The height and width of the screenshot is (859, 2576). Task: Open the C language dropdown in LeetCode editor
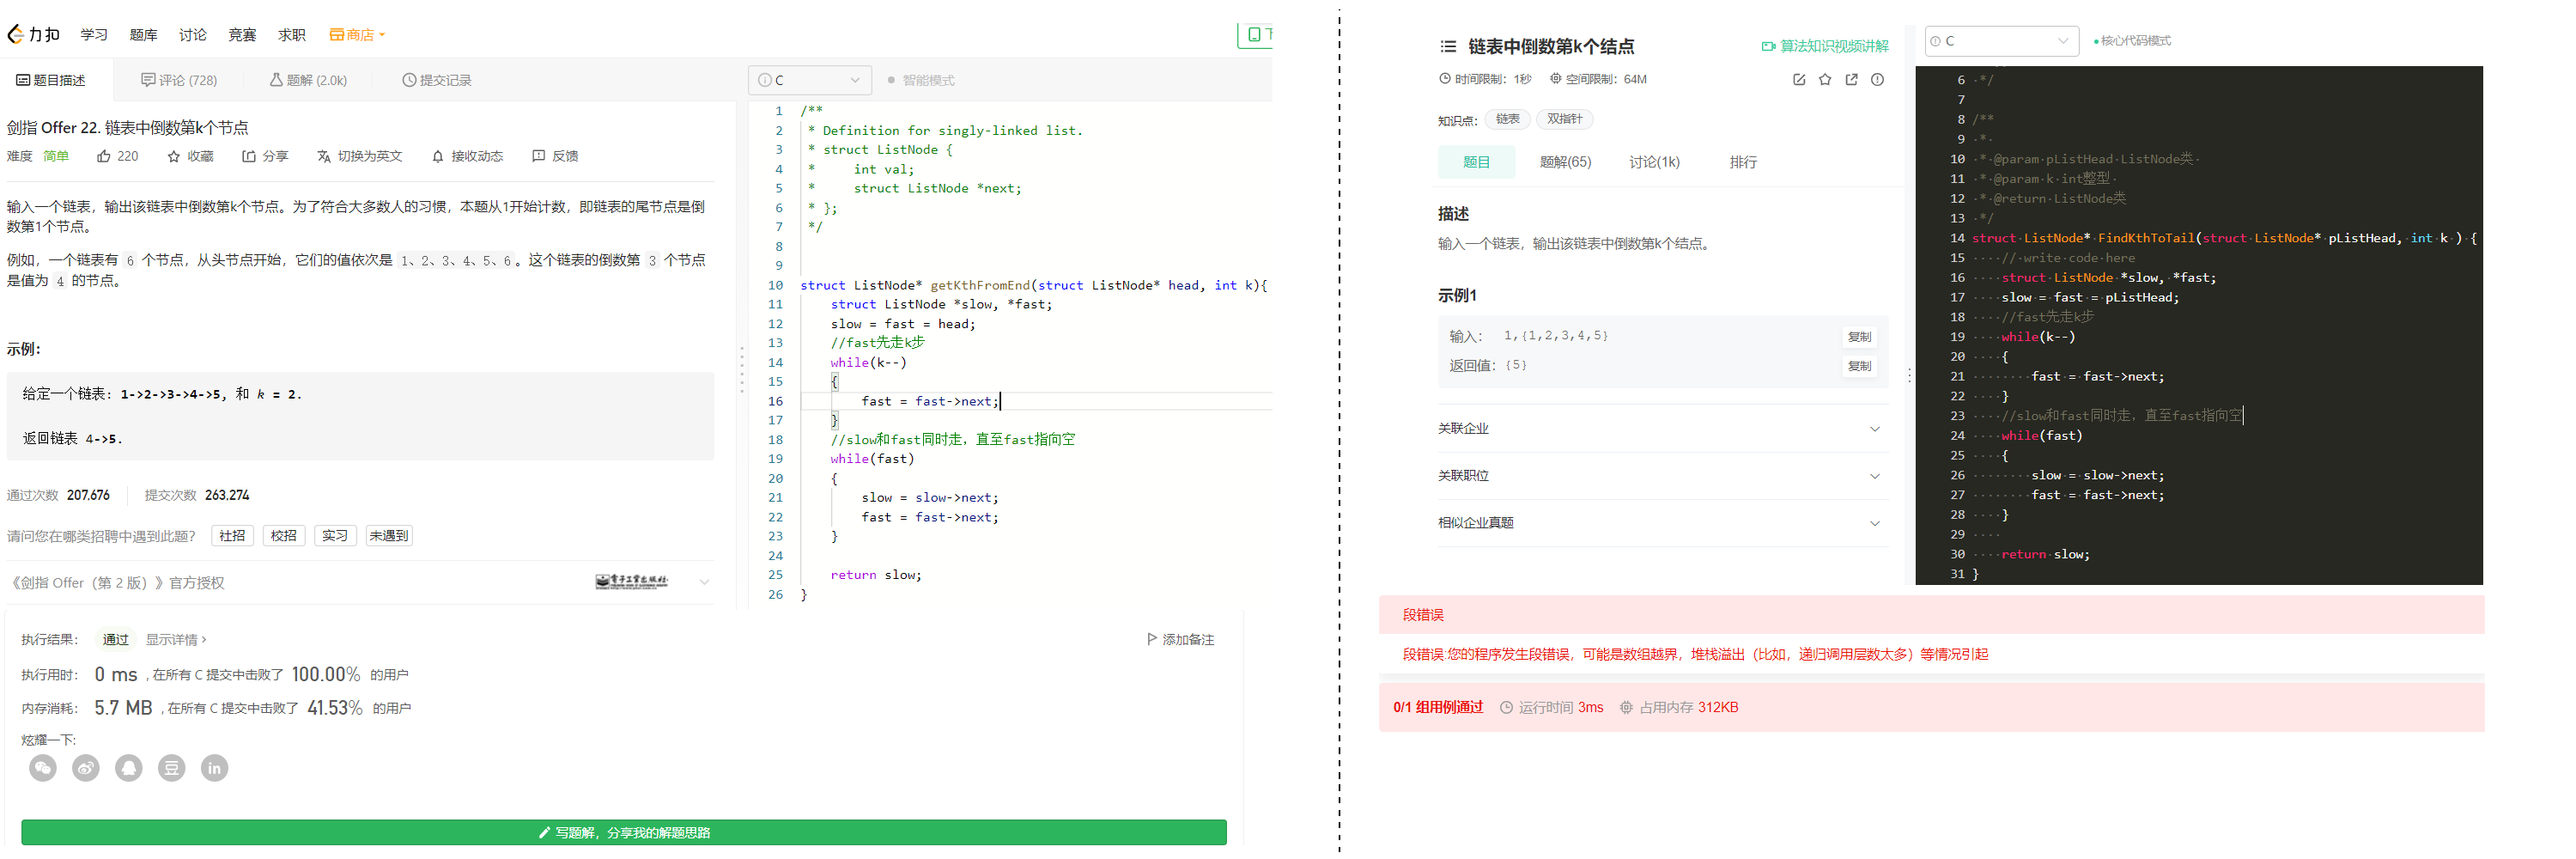tap(809, 80)
